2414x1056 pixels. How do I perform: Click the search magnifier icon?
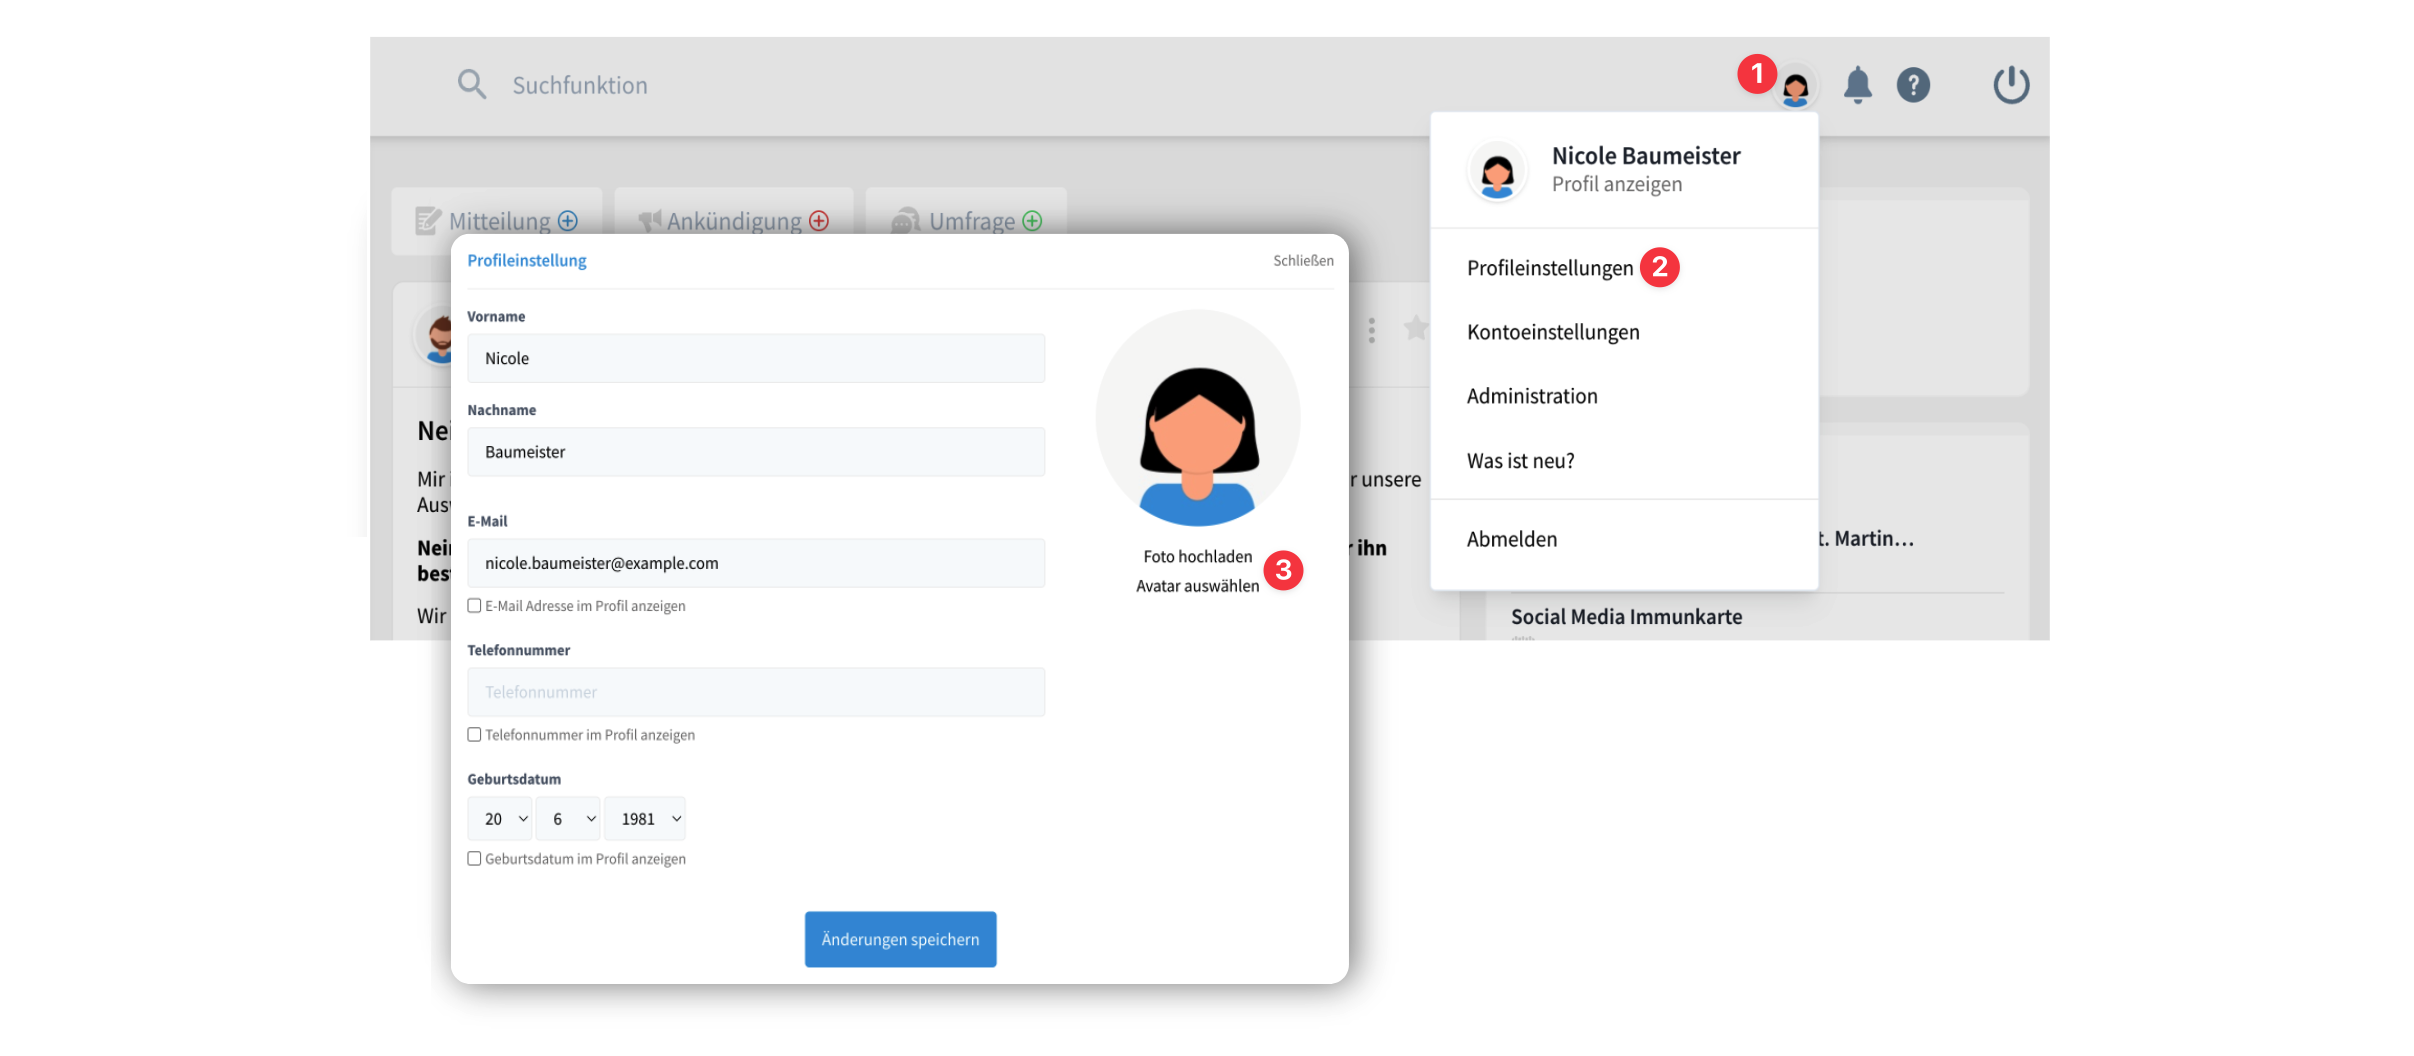click(x=471, y=85)
